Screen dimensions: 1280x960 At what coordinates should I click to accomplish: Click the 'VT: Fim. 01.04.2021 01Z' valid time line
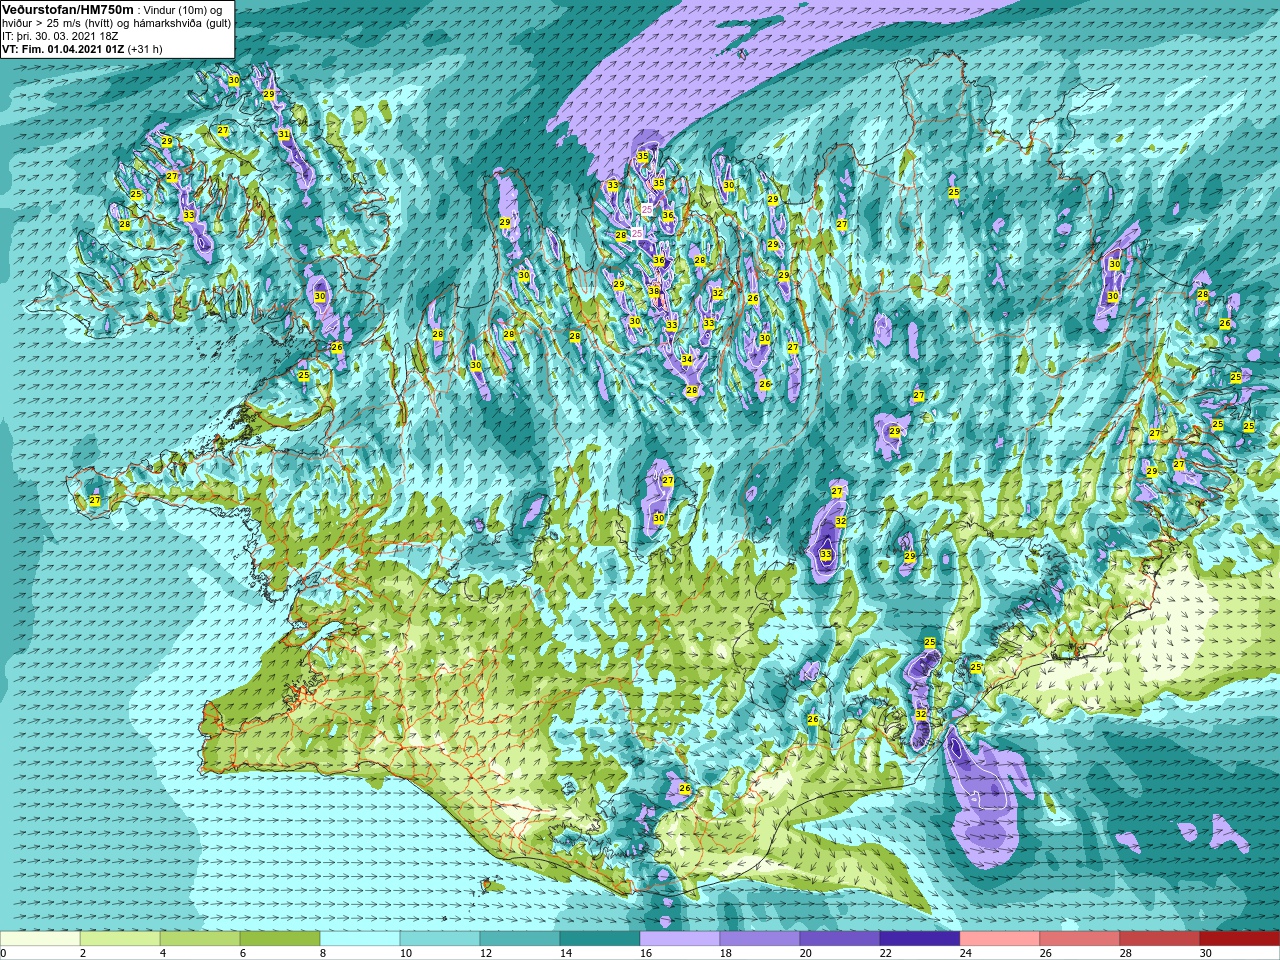tap(63, 49)
